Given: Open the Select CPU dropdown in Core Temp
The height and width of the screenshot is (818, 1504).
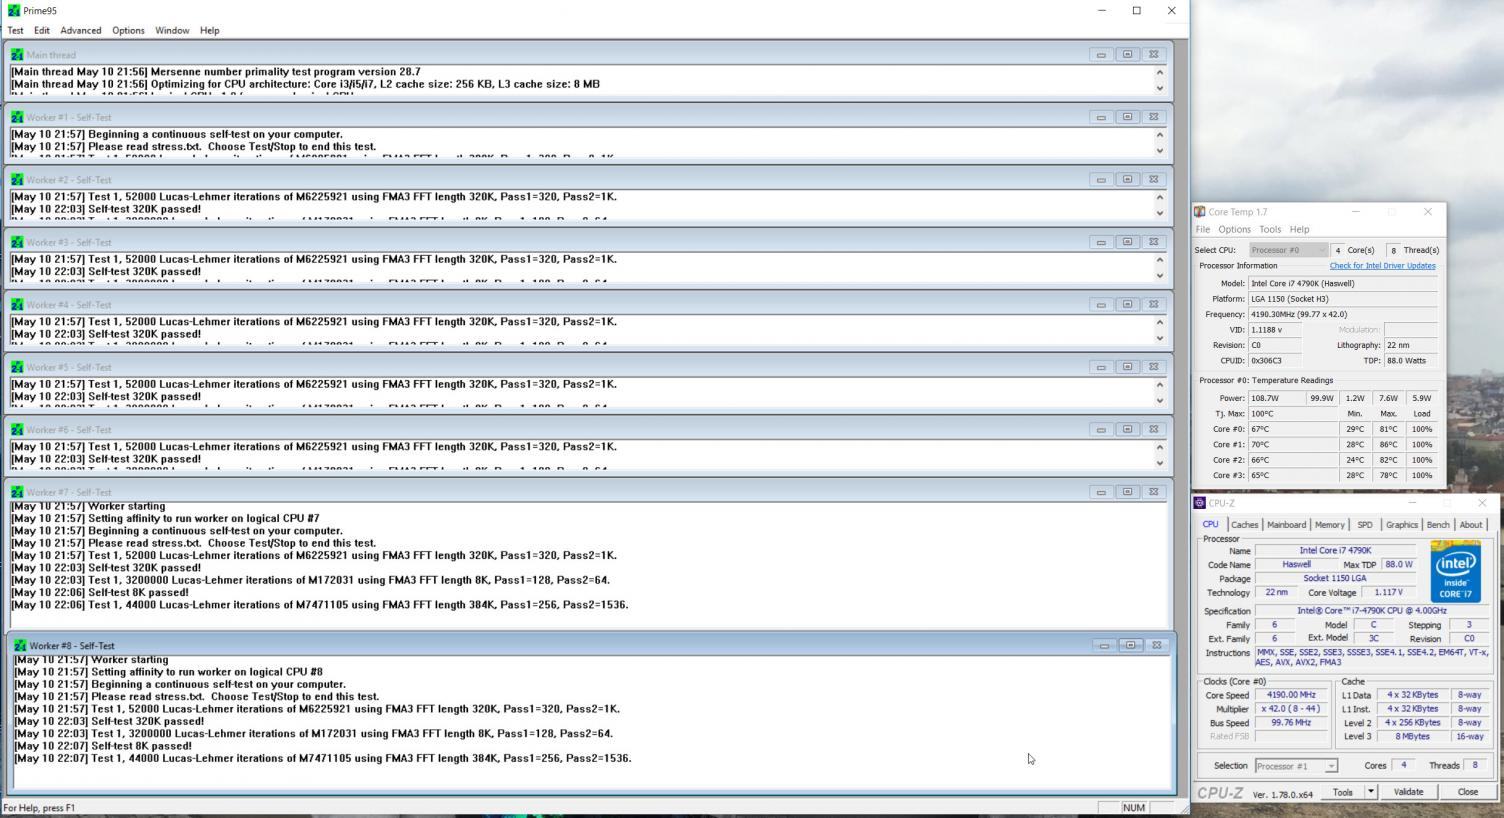Looking at the screenshot, I should 1288,250.
